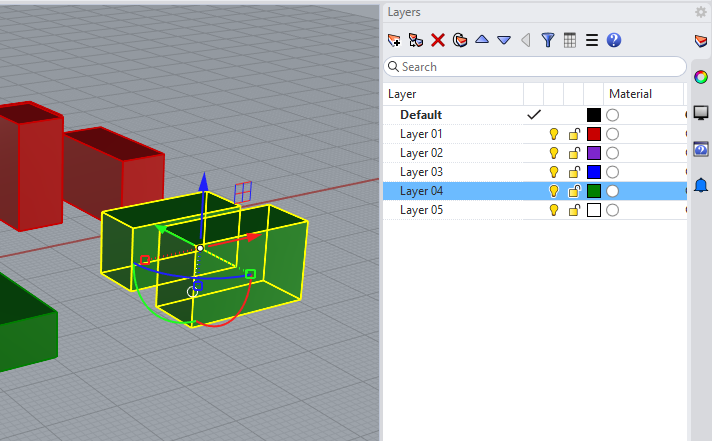Select the Default layer row
The height and width of the screenshot is (441, 712).
tap(535, 115)
